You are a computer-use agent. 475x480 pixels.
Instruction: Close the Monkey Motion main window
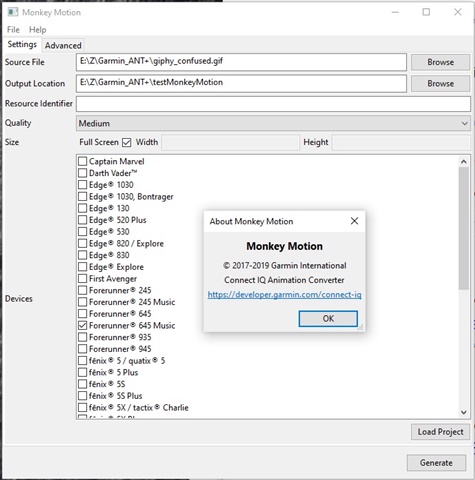458,12
